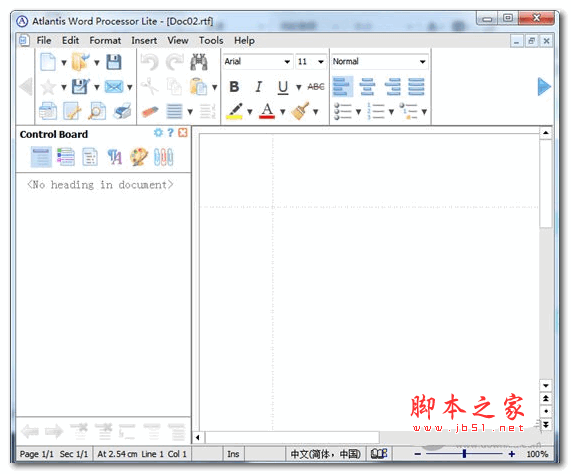Click the binoculars Find icon

pos(199,62)
